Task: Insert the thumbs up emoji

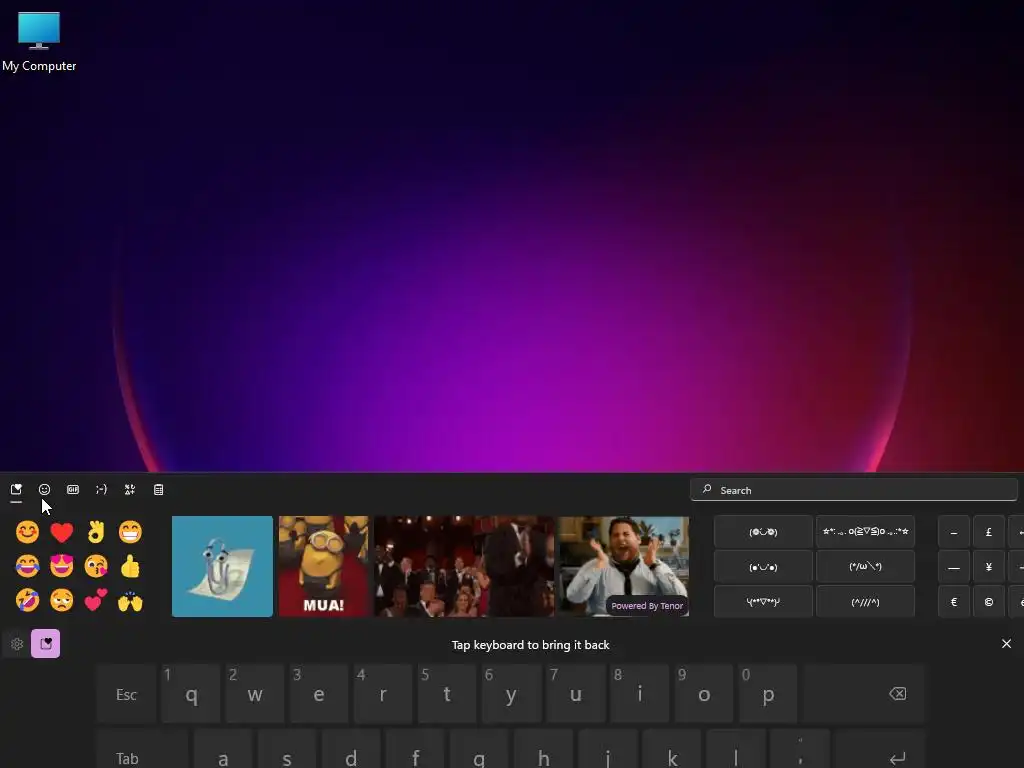Action: tap(130, 566)
